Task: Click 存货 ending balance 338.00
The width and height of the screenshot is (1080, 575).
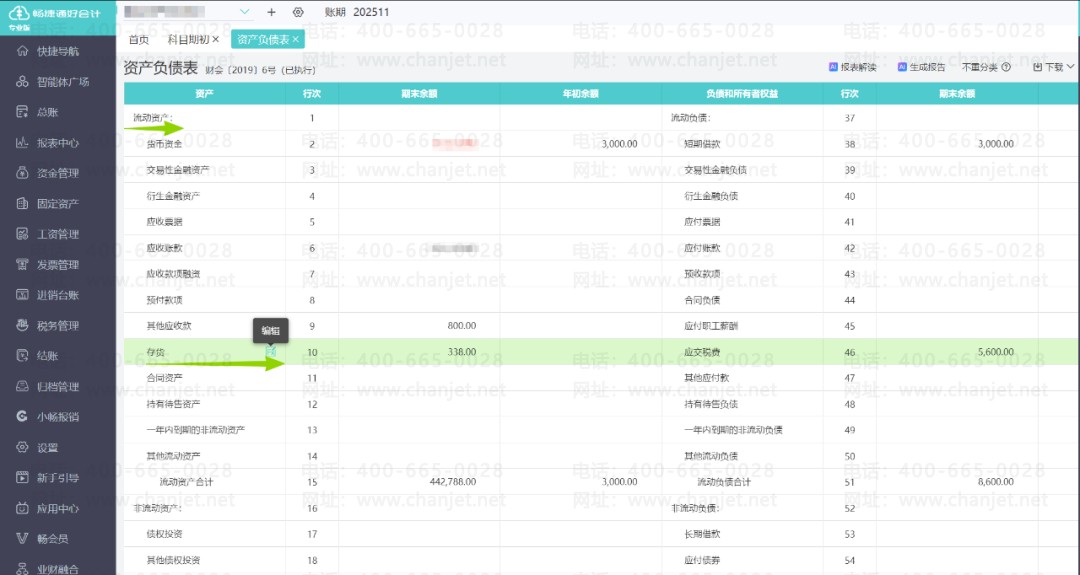Action: pyautogui.click(x=461, y=352)
